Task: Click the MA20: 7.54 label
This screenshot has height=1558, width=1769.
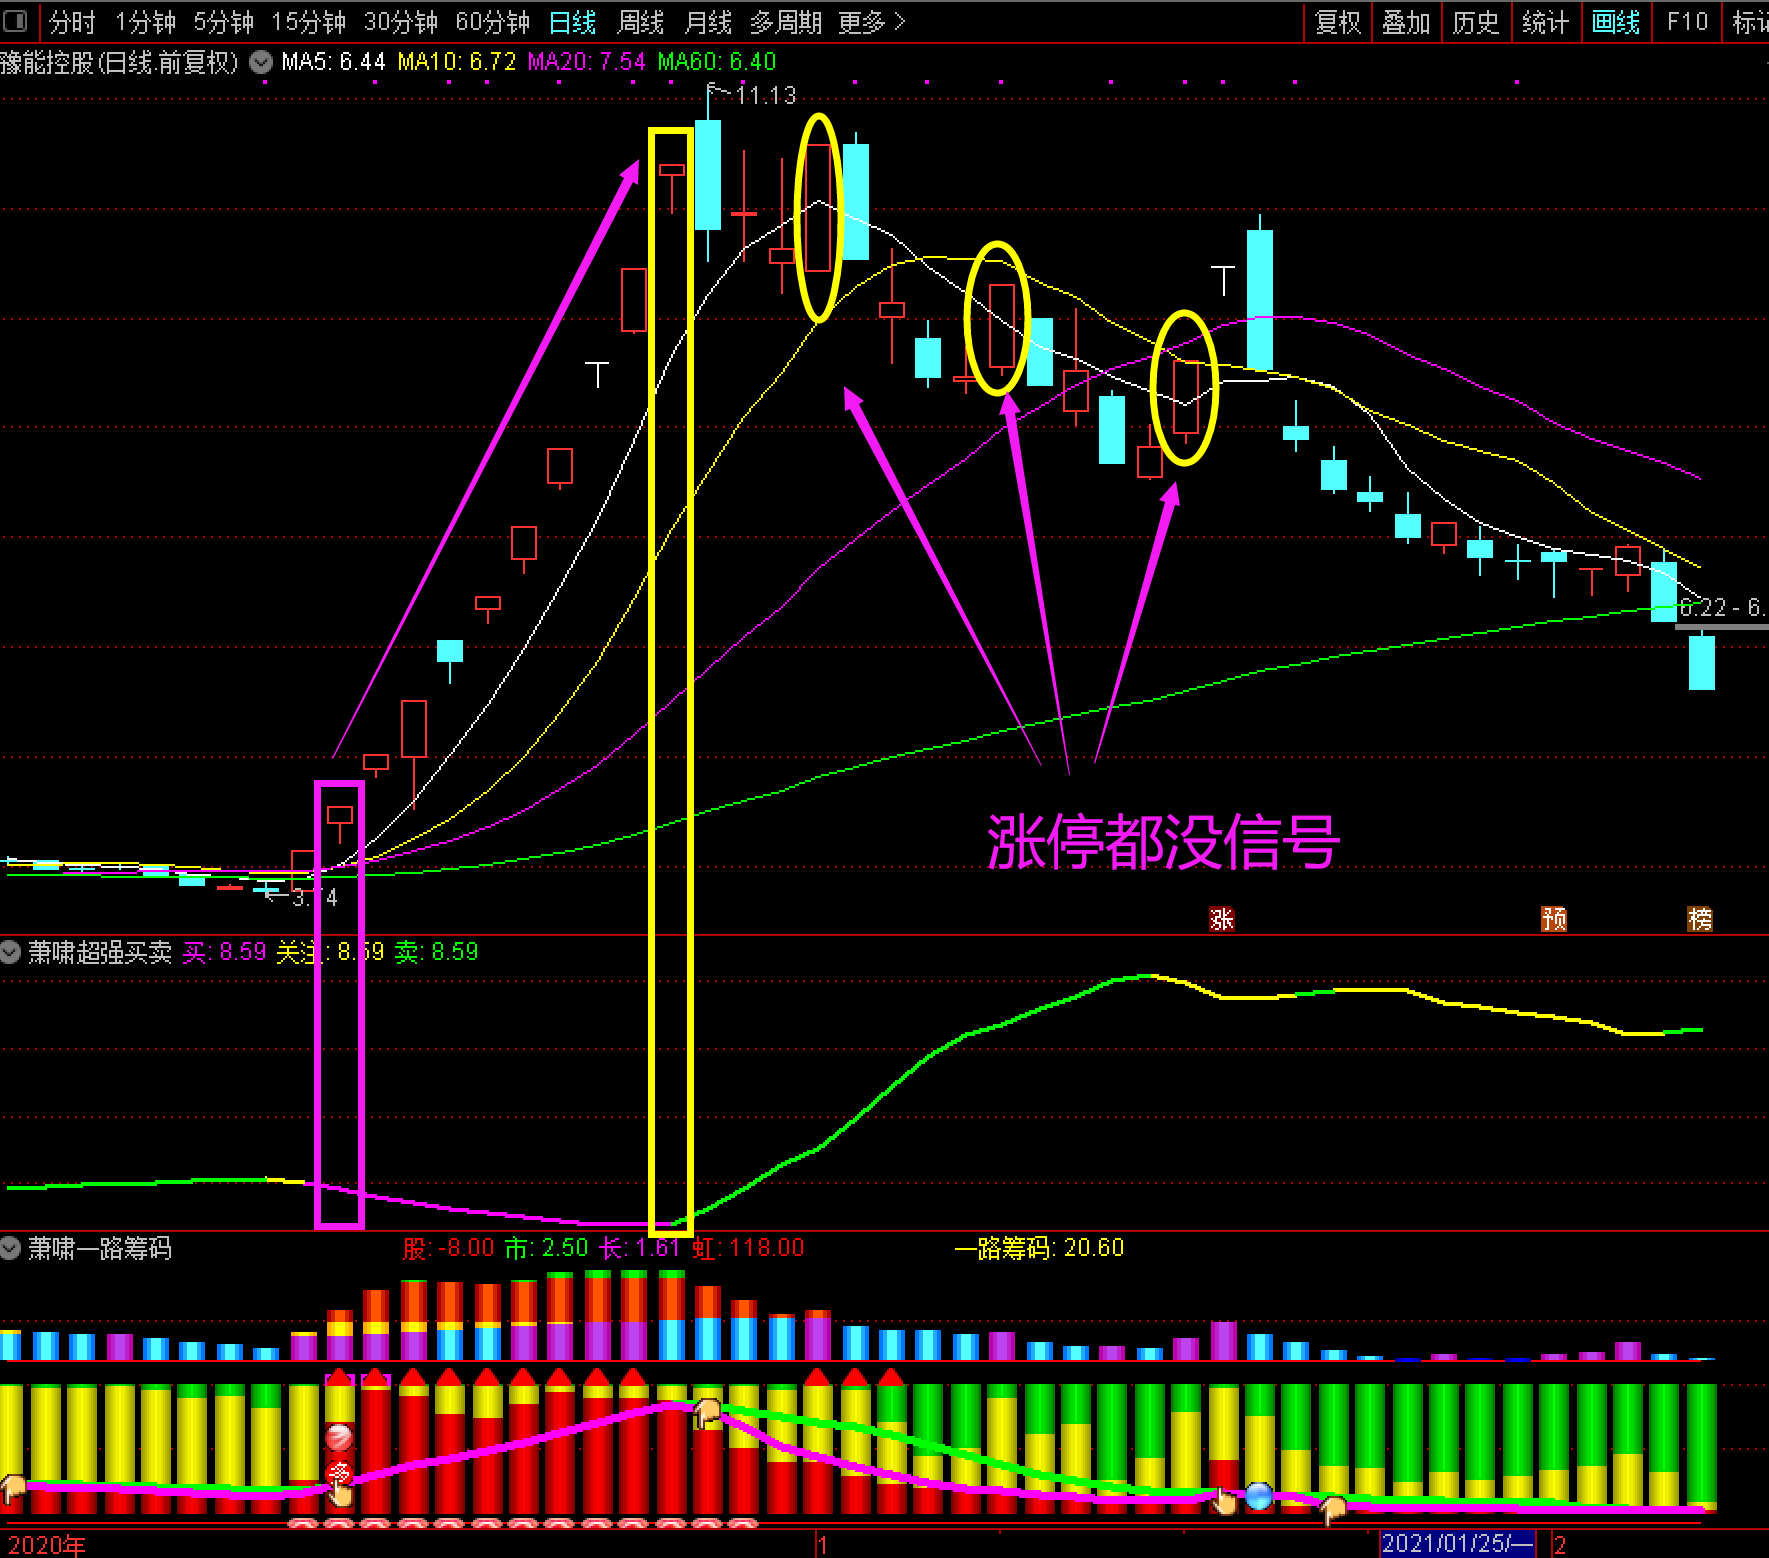Action: click(x=587, y=62)
